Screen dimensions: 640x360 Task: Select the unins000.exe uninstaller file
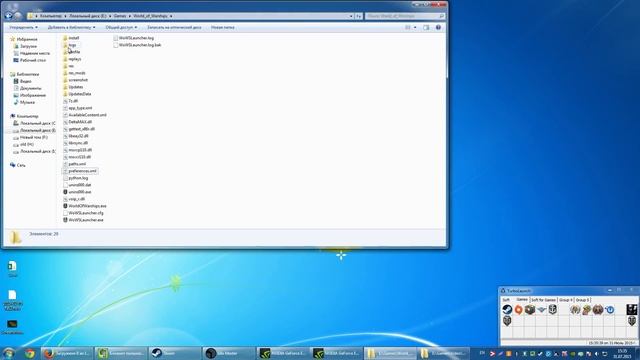[x=77, y=192]
